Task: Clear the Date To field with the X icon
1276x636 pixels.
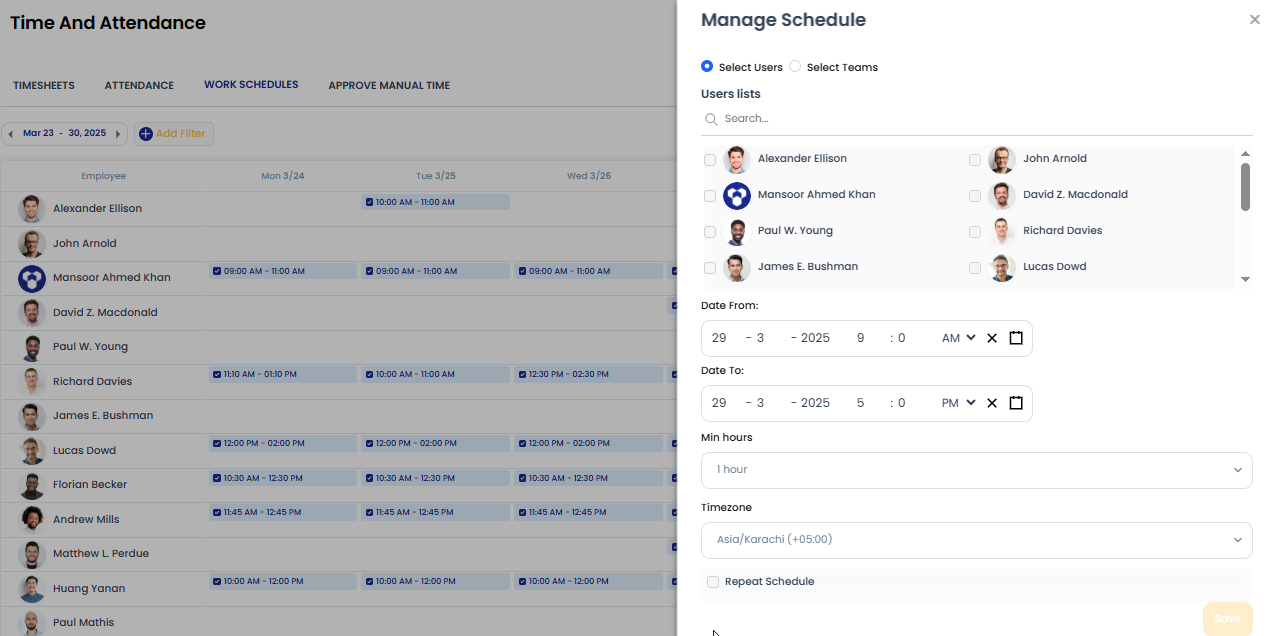Action: (x=991, y=403)
